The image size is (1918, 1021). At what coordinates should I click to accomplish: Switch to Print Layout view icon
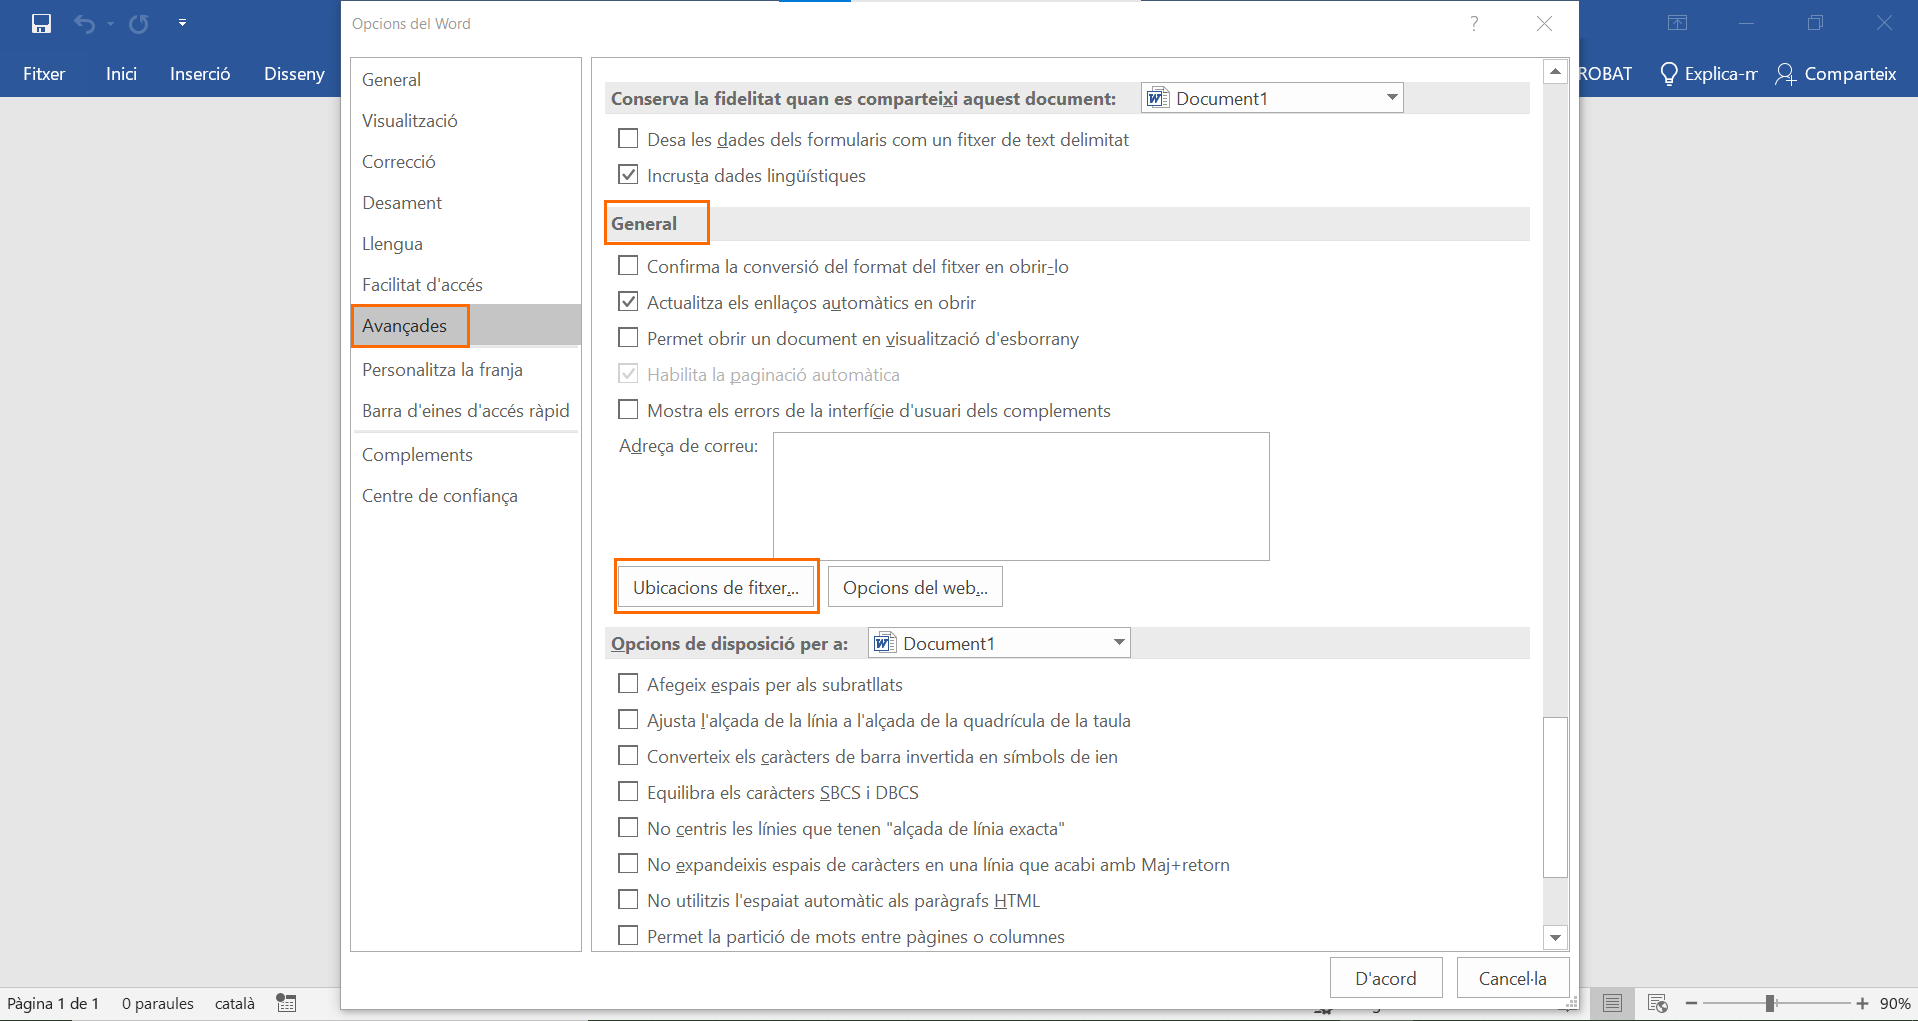(x=1612, y=1003)
